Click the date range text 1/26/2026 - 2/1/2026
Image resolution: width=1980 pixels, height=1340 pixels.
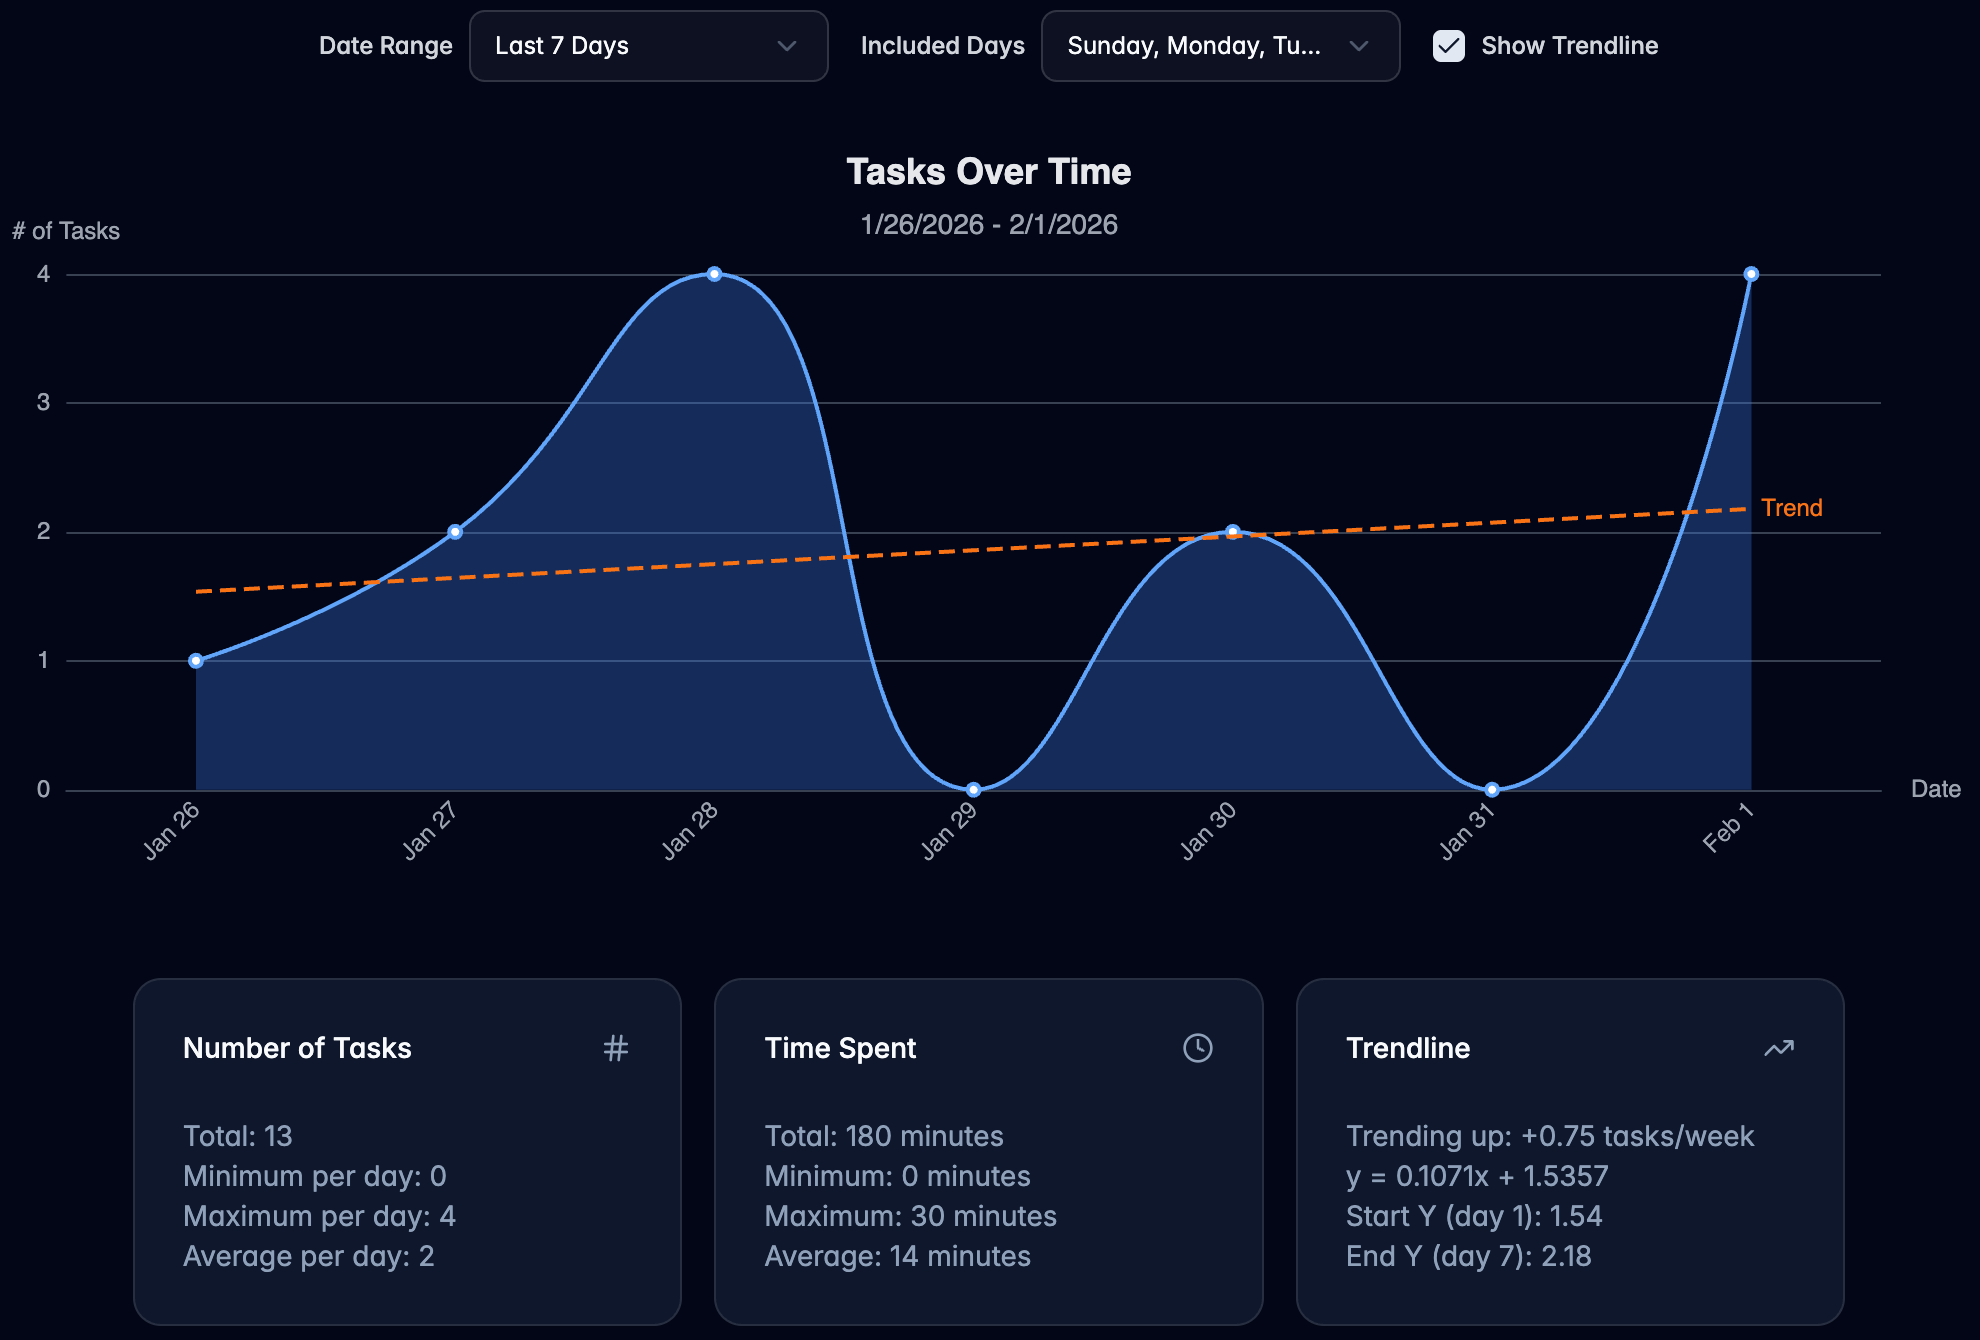click(989, 224)
